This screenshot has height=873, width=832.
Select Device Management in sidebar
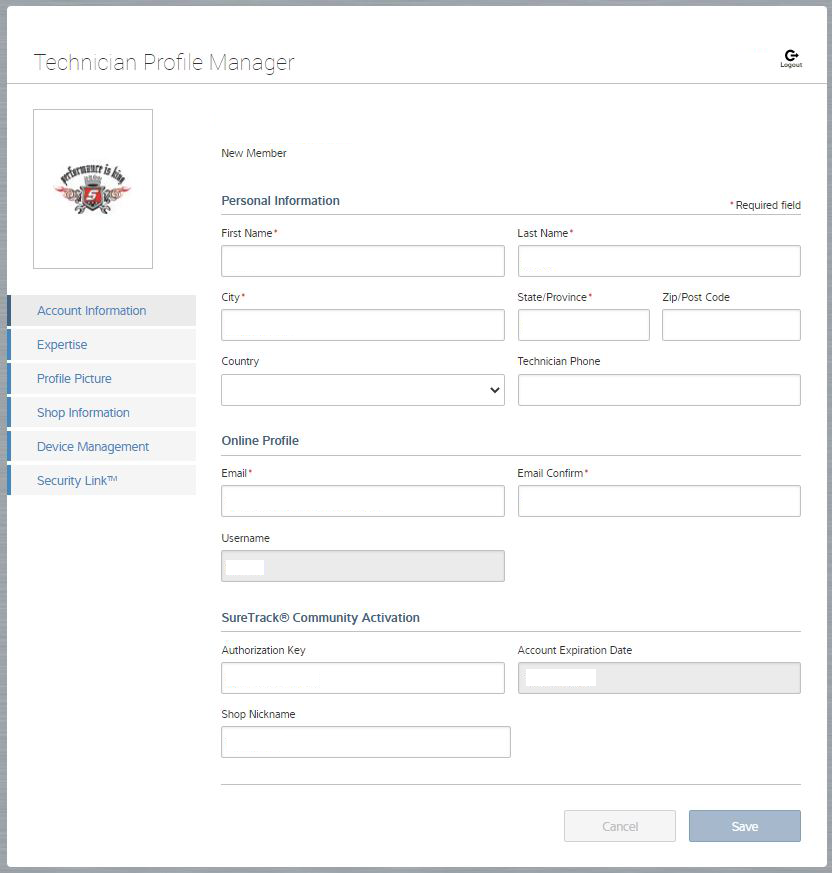pos(93,447)
